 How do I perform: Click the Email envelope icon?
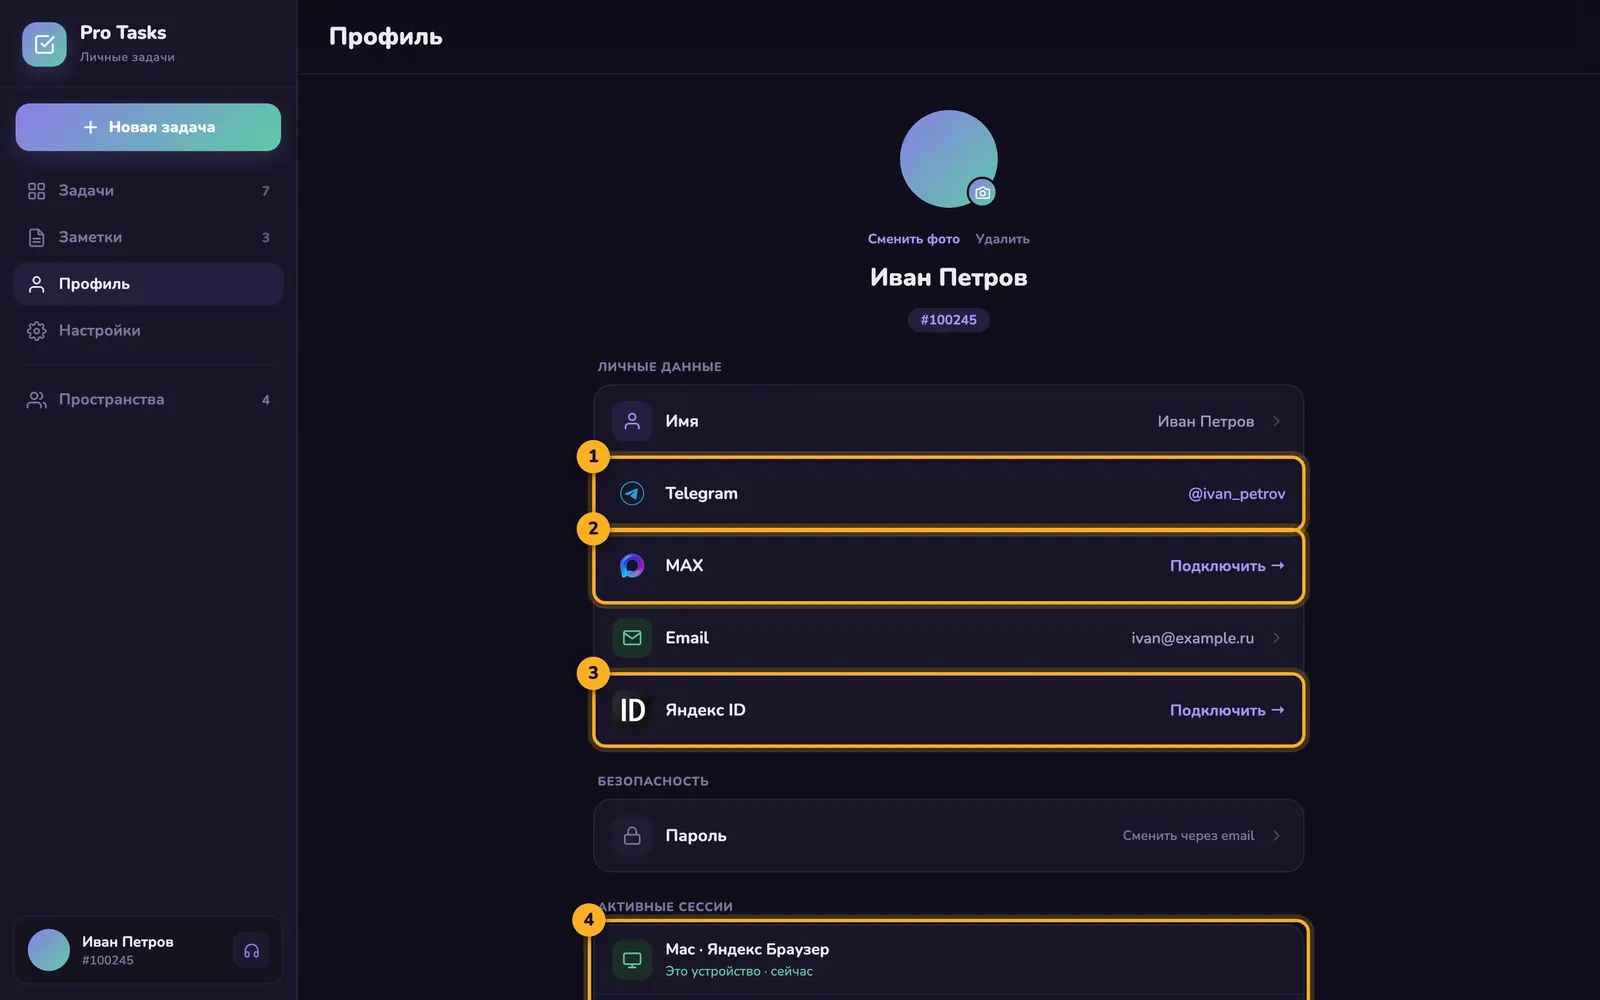[632, 638]
